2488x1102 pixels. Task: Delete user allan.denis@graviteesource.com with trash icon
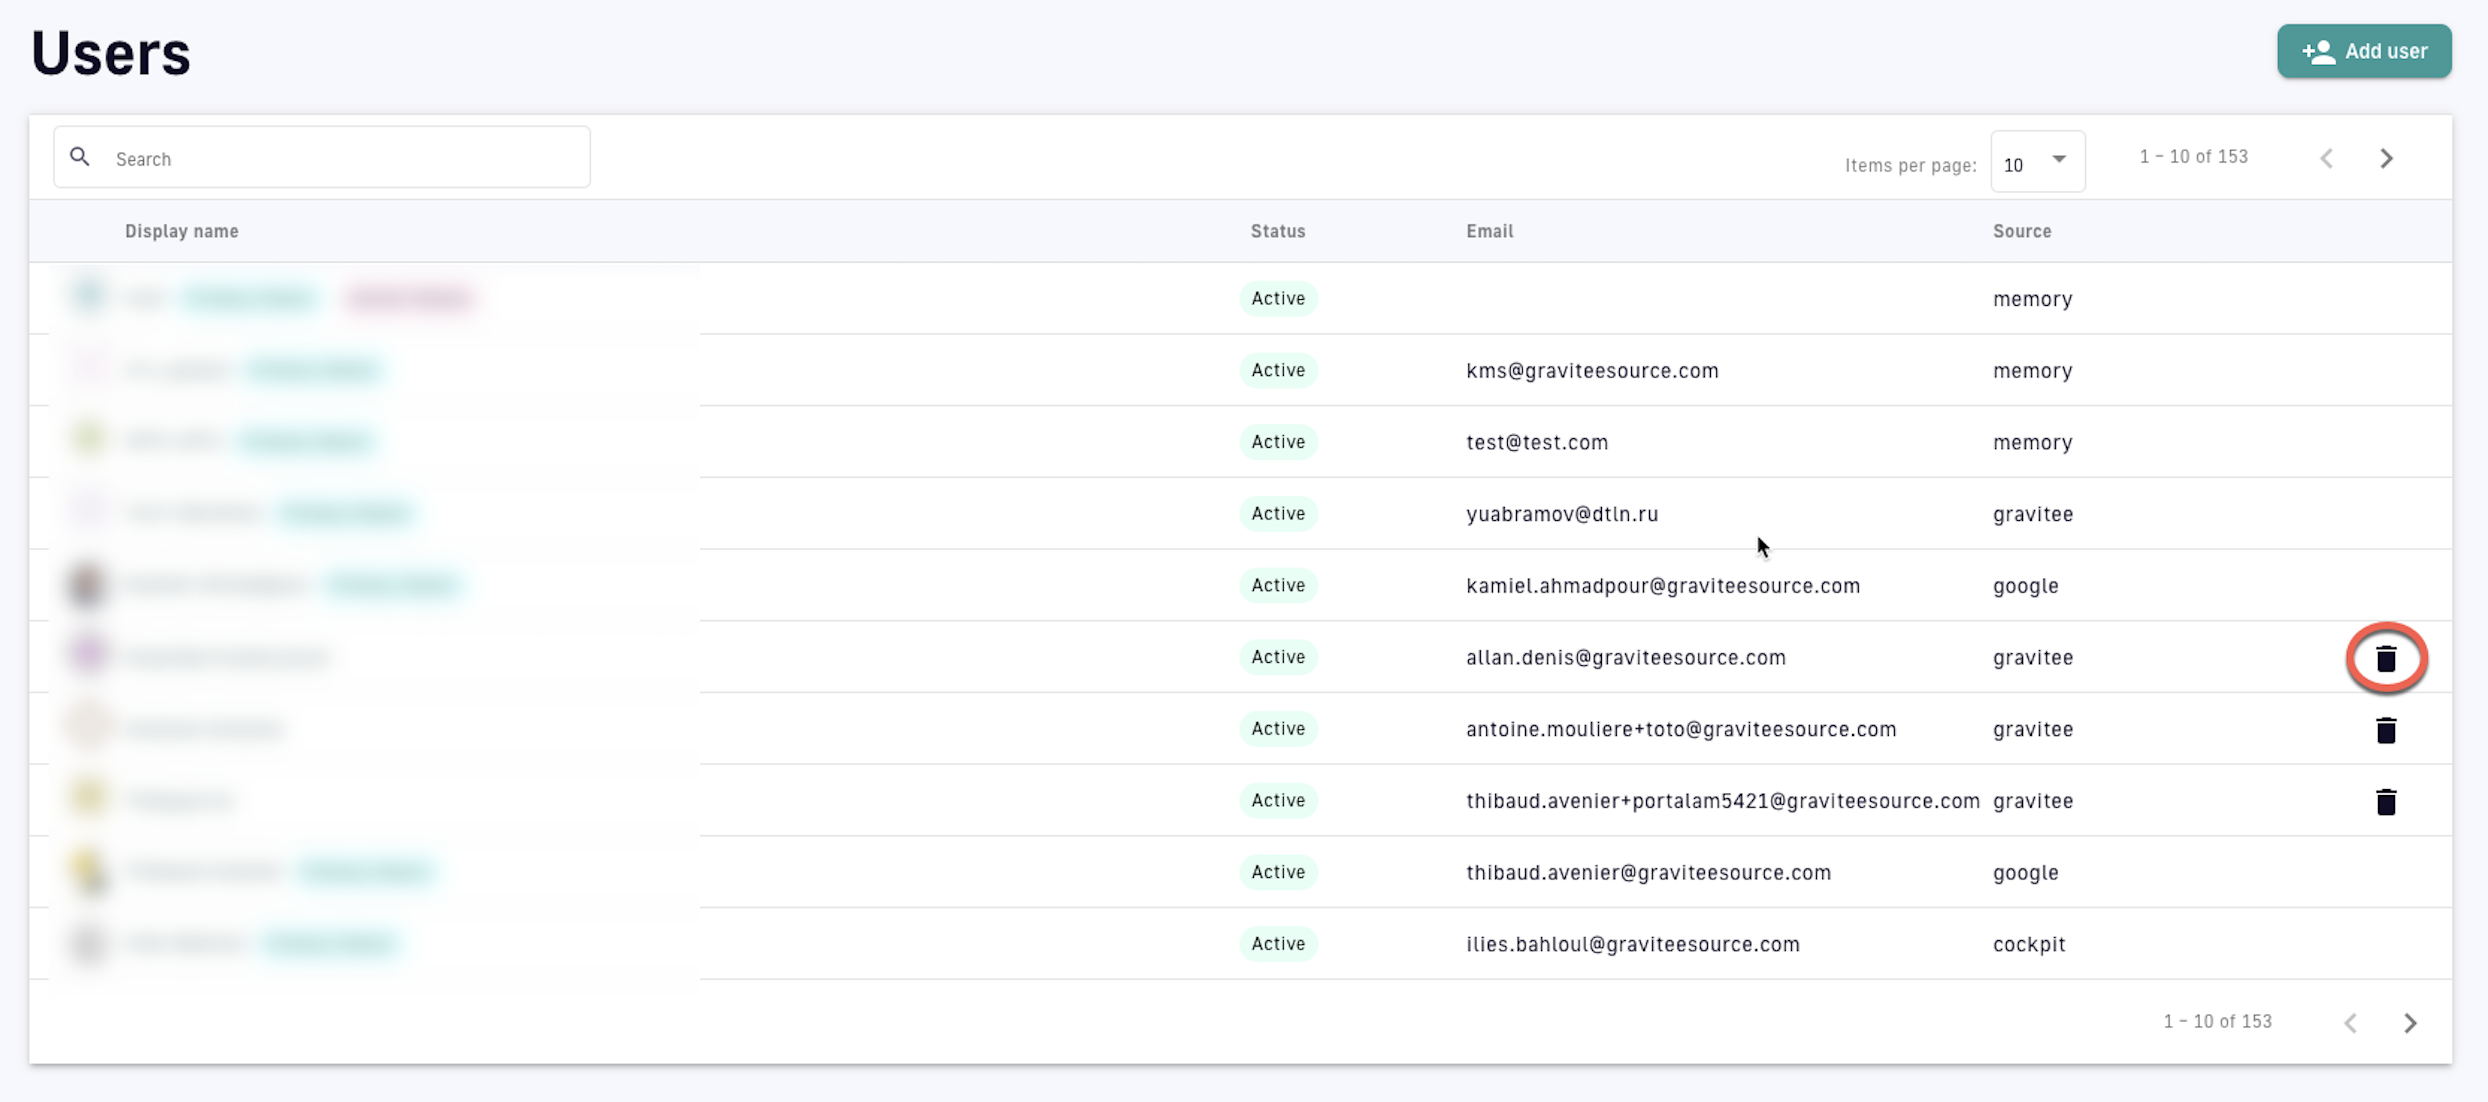coord(2385,658)
